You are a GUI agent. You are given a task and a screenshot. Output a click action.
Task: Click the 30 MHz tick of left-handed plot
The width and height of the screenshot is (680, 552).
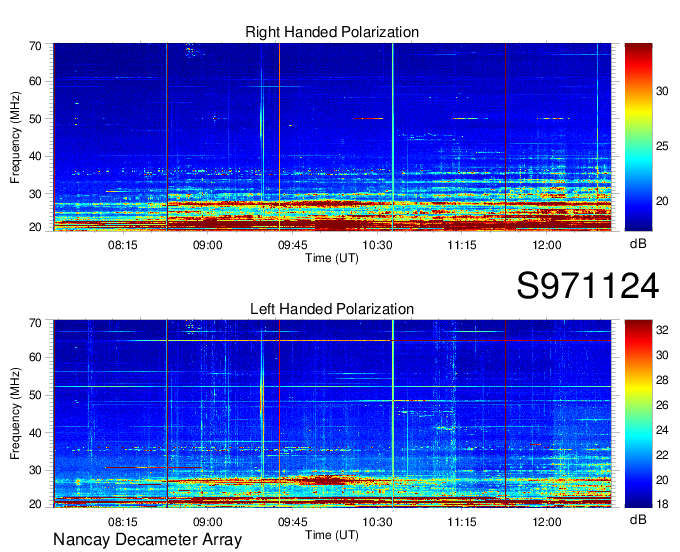pos(35,470)
